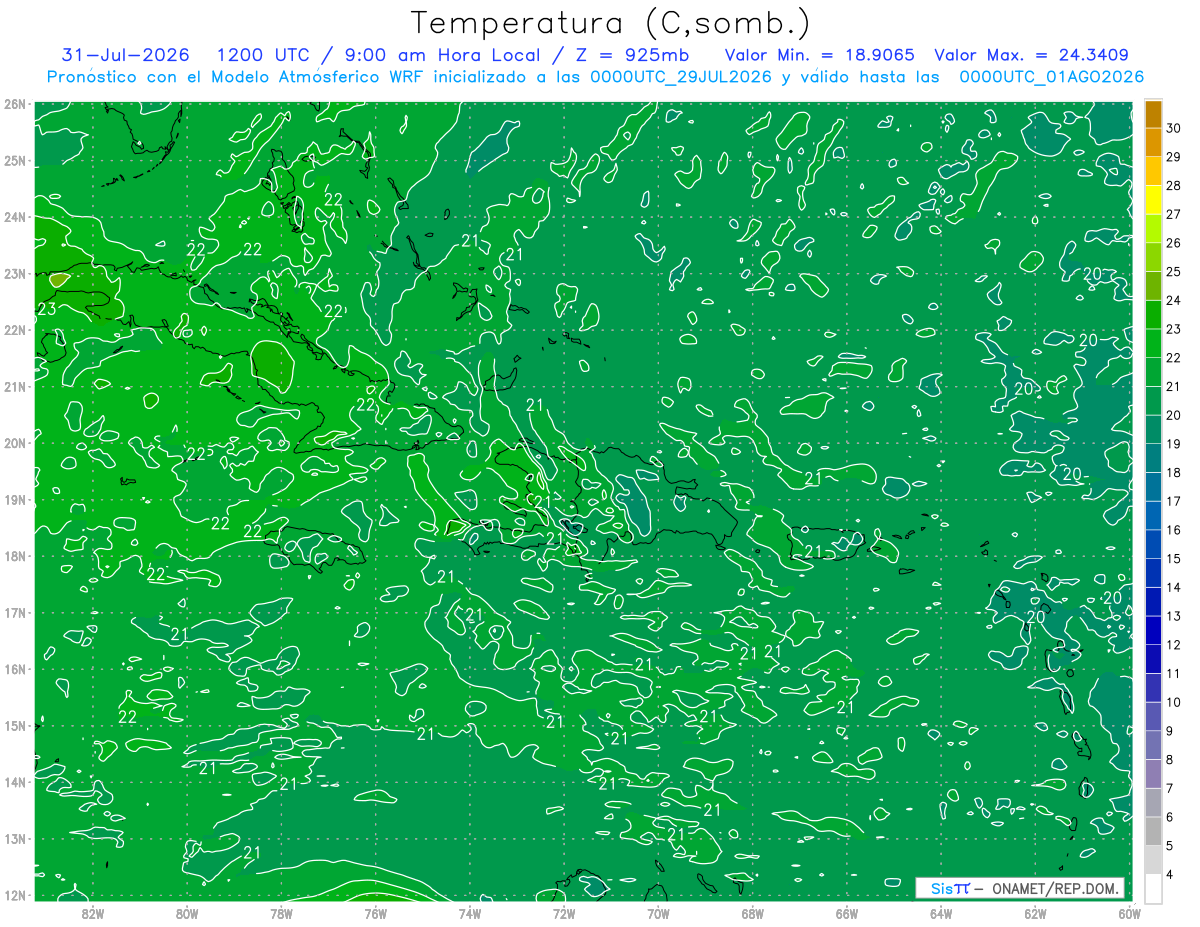Click the latitude axis label '25N'
This screenshot has height=927, width=1200.
click(x=15, y=160)
